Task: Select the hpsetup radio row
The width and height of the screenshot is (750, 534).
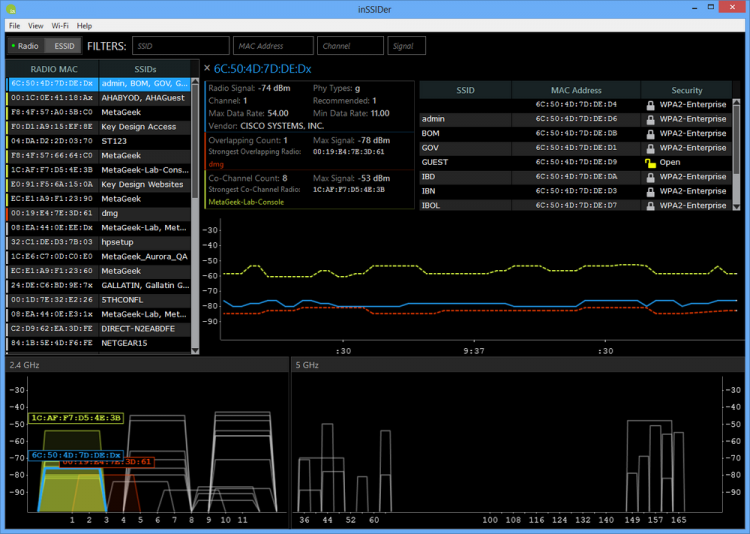Action: tap(98, 242)
